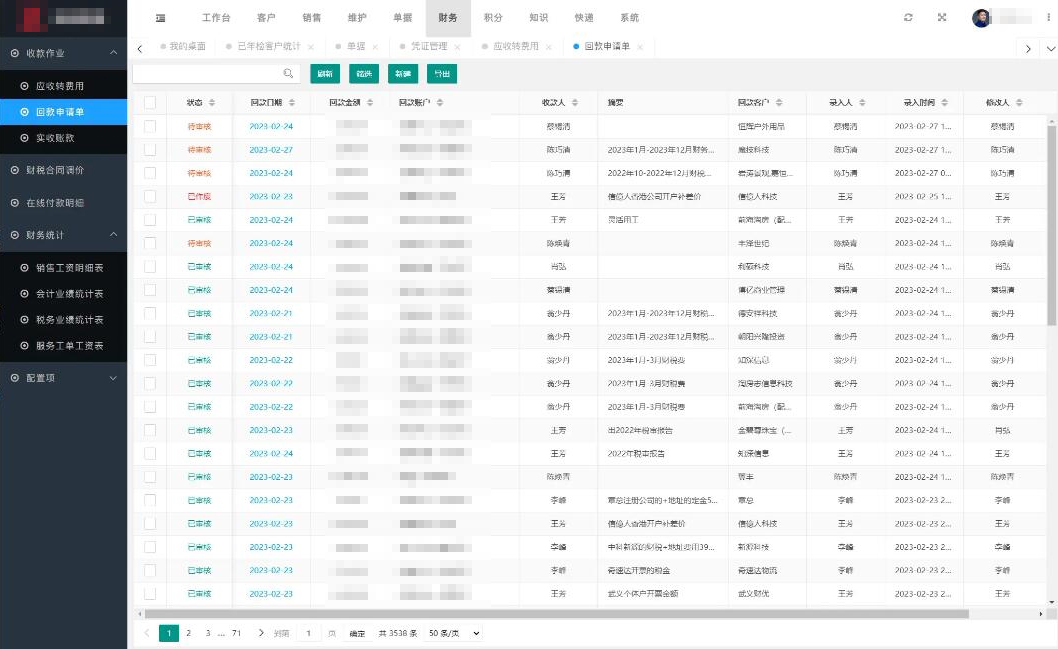Open the tab list dropdown chevron
Image resolution: width=1058 pixels, height=649 pixels.
coord(1050,49)
